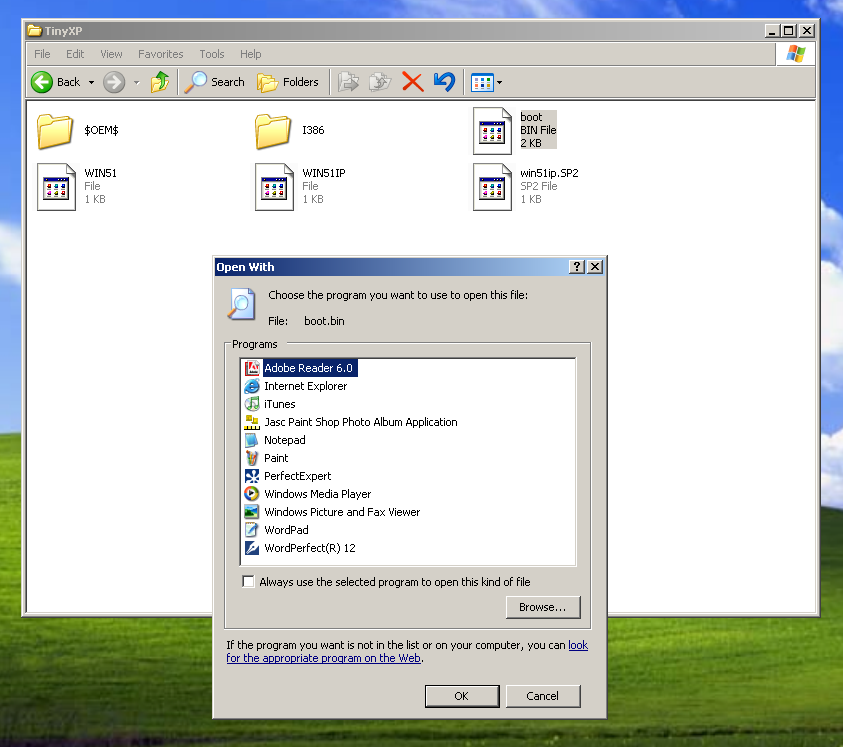This screenshot has width=843, height=747.
Task: Select the WIN51 file icon
Action: pyautogui.click(x=56, y=187)
